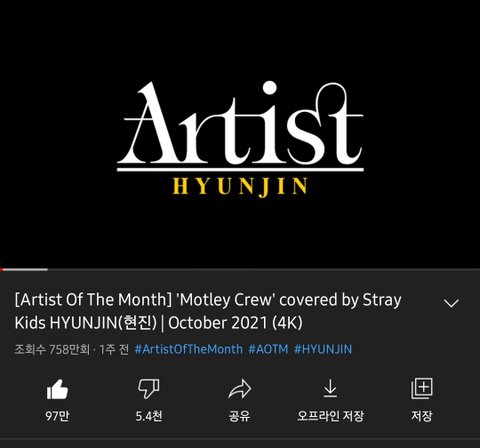Open the #AOTM hashtag link
The width and height of the screenshot is (480, 448).
point(268,349)
